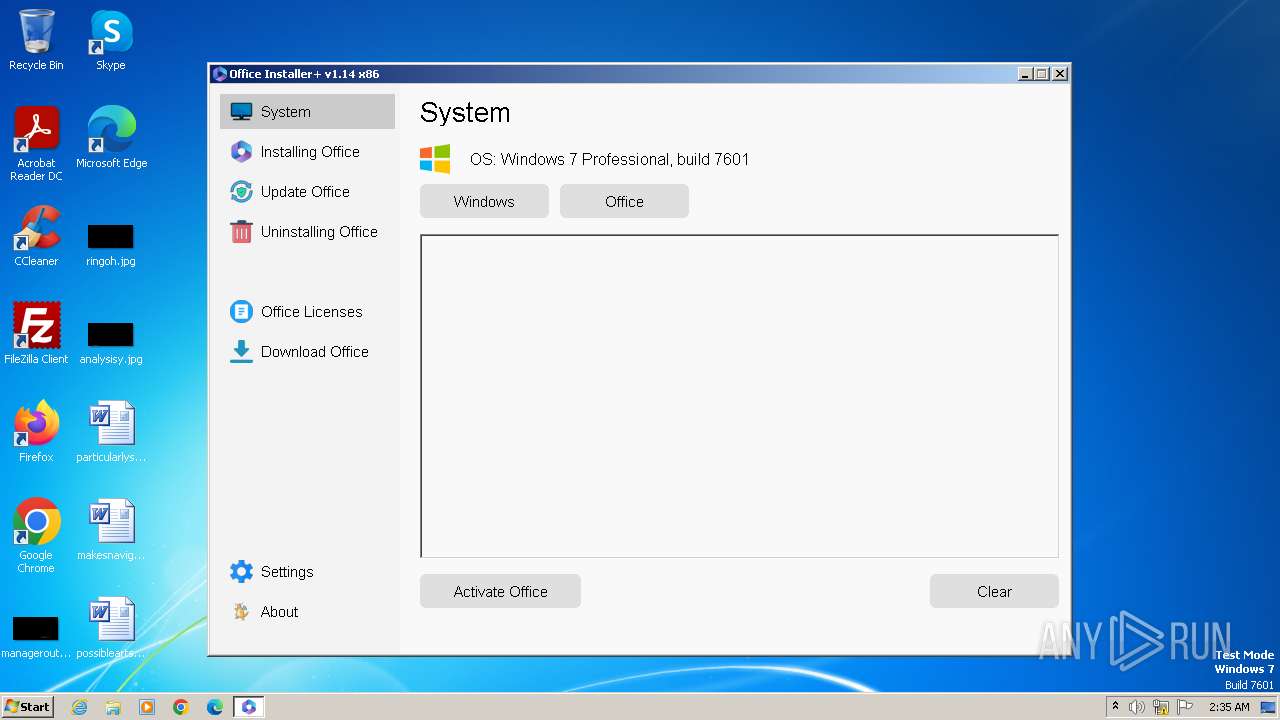Open the Settings page label

point(287,572)
